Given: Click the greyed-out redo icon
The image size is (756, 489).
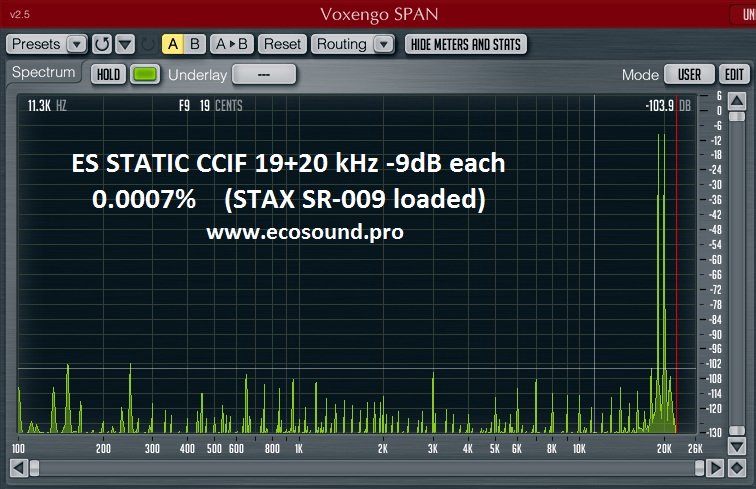Looking at the screenshot, I should coord(148,44).
